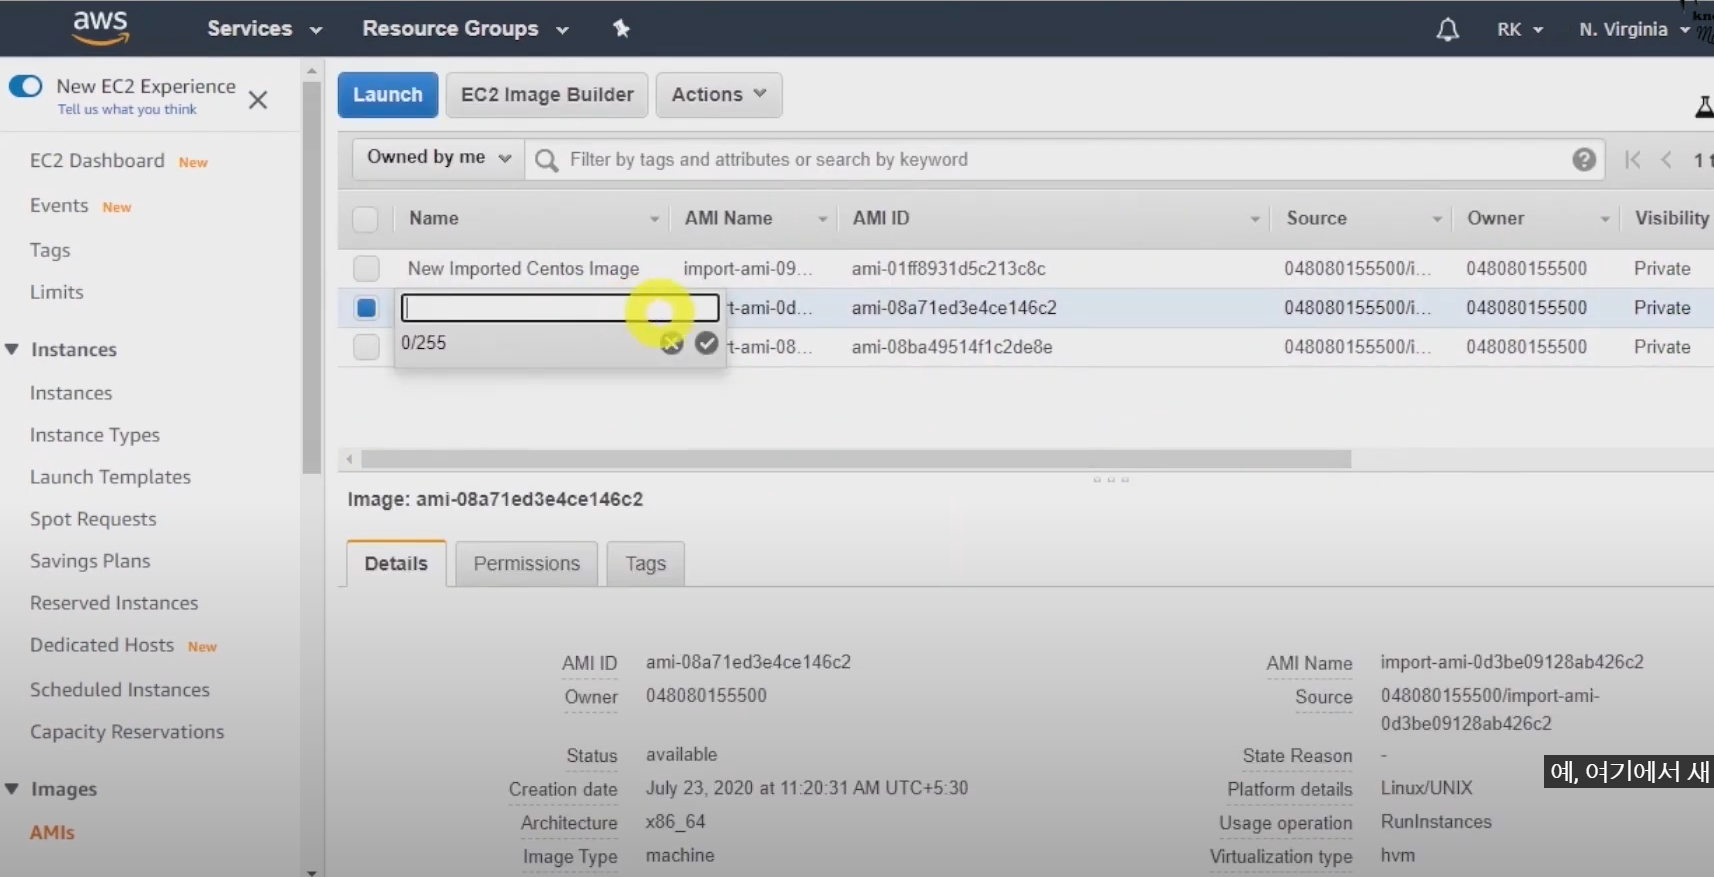Screen dimensions: 1714x877
Task: Open Launch Templates in sidebar
Action: [x=110, y=477]
